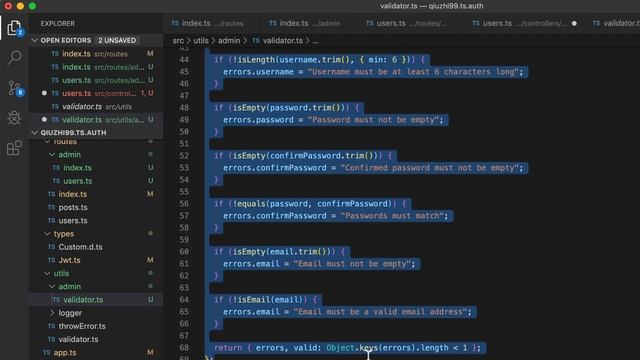The width and height of the screenshot is (640, 360).
Task: Click src in the breadcrumb
Action: (178, 40)
